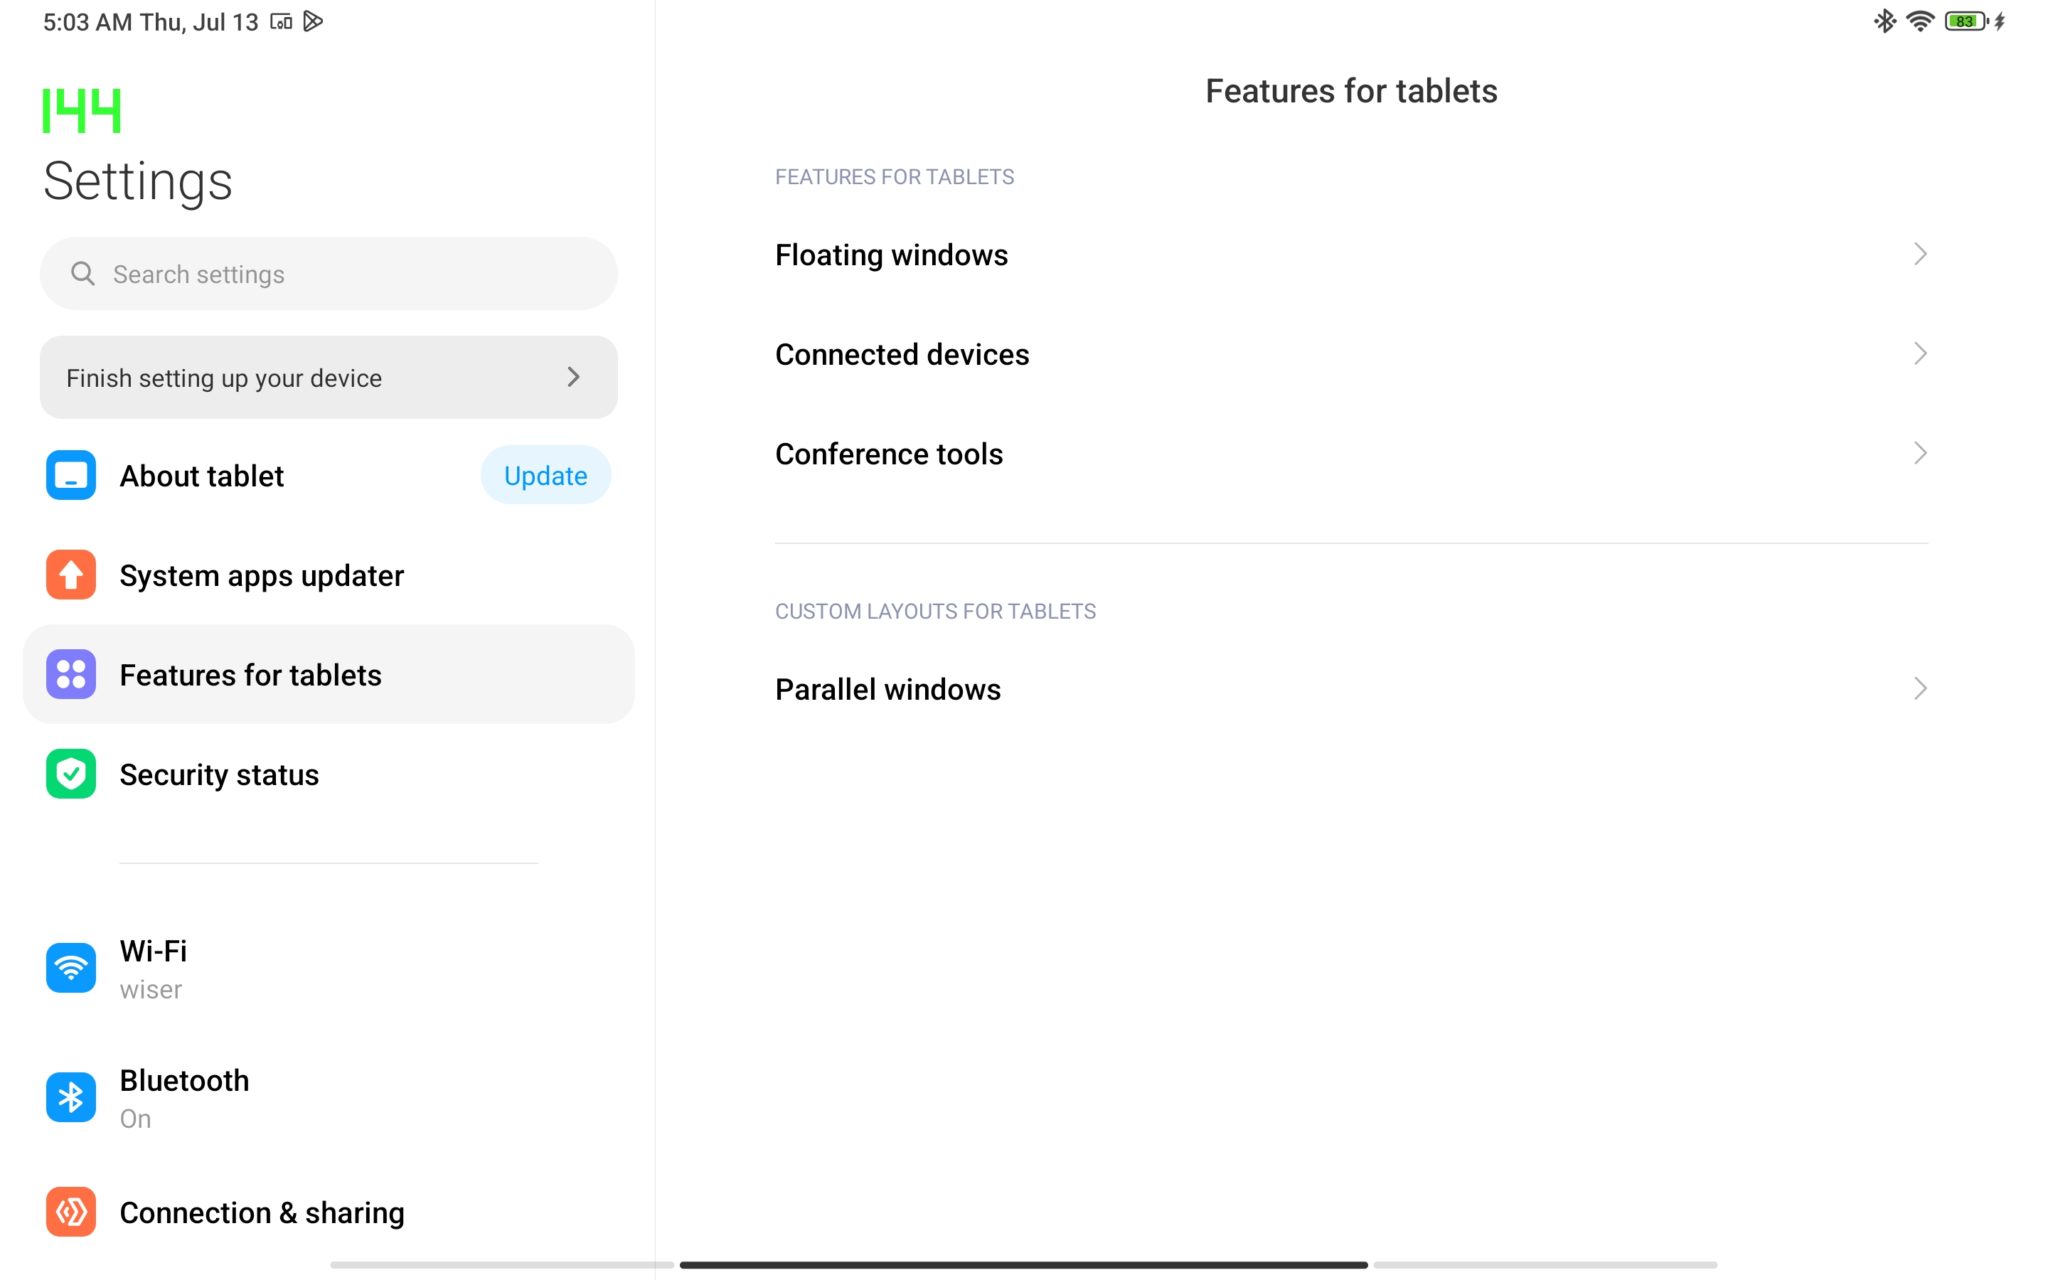Tap the Features for tablets grid icon
This screenshot has height=1280, width=2048.
coord(71,674)
